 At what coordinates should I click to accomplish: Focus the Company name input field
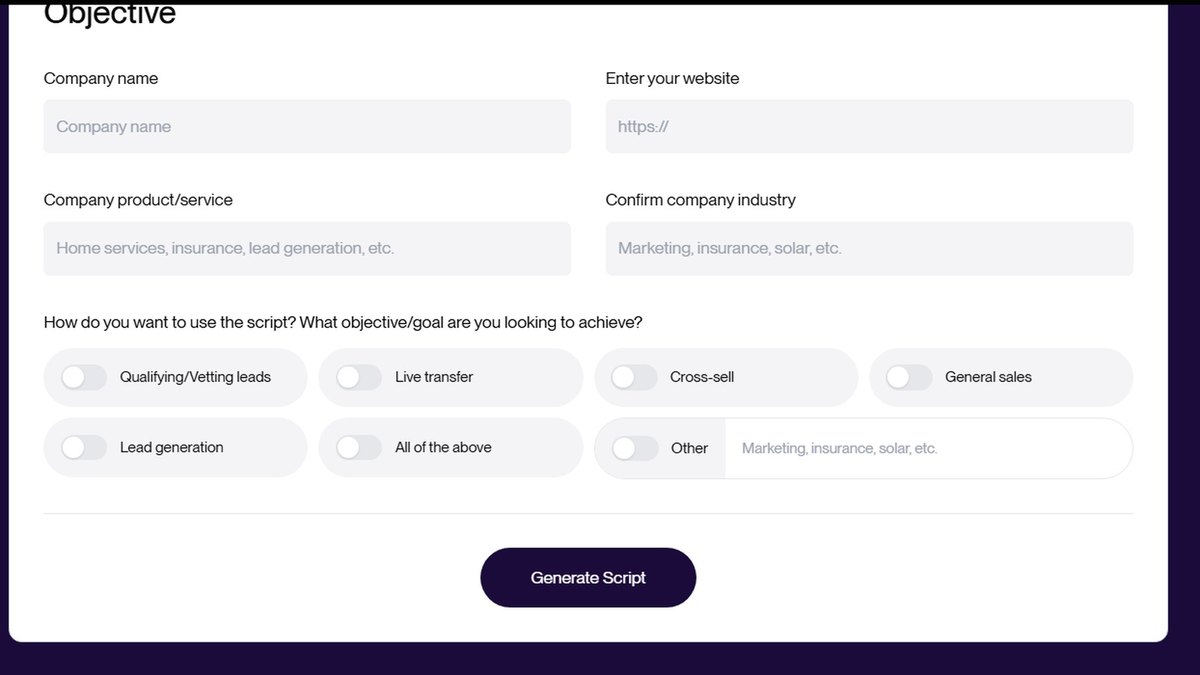pos(307,126)
